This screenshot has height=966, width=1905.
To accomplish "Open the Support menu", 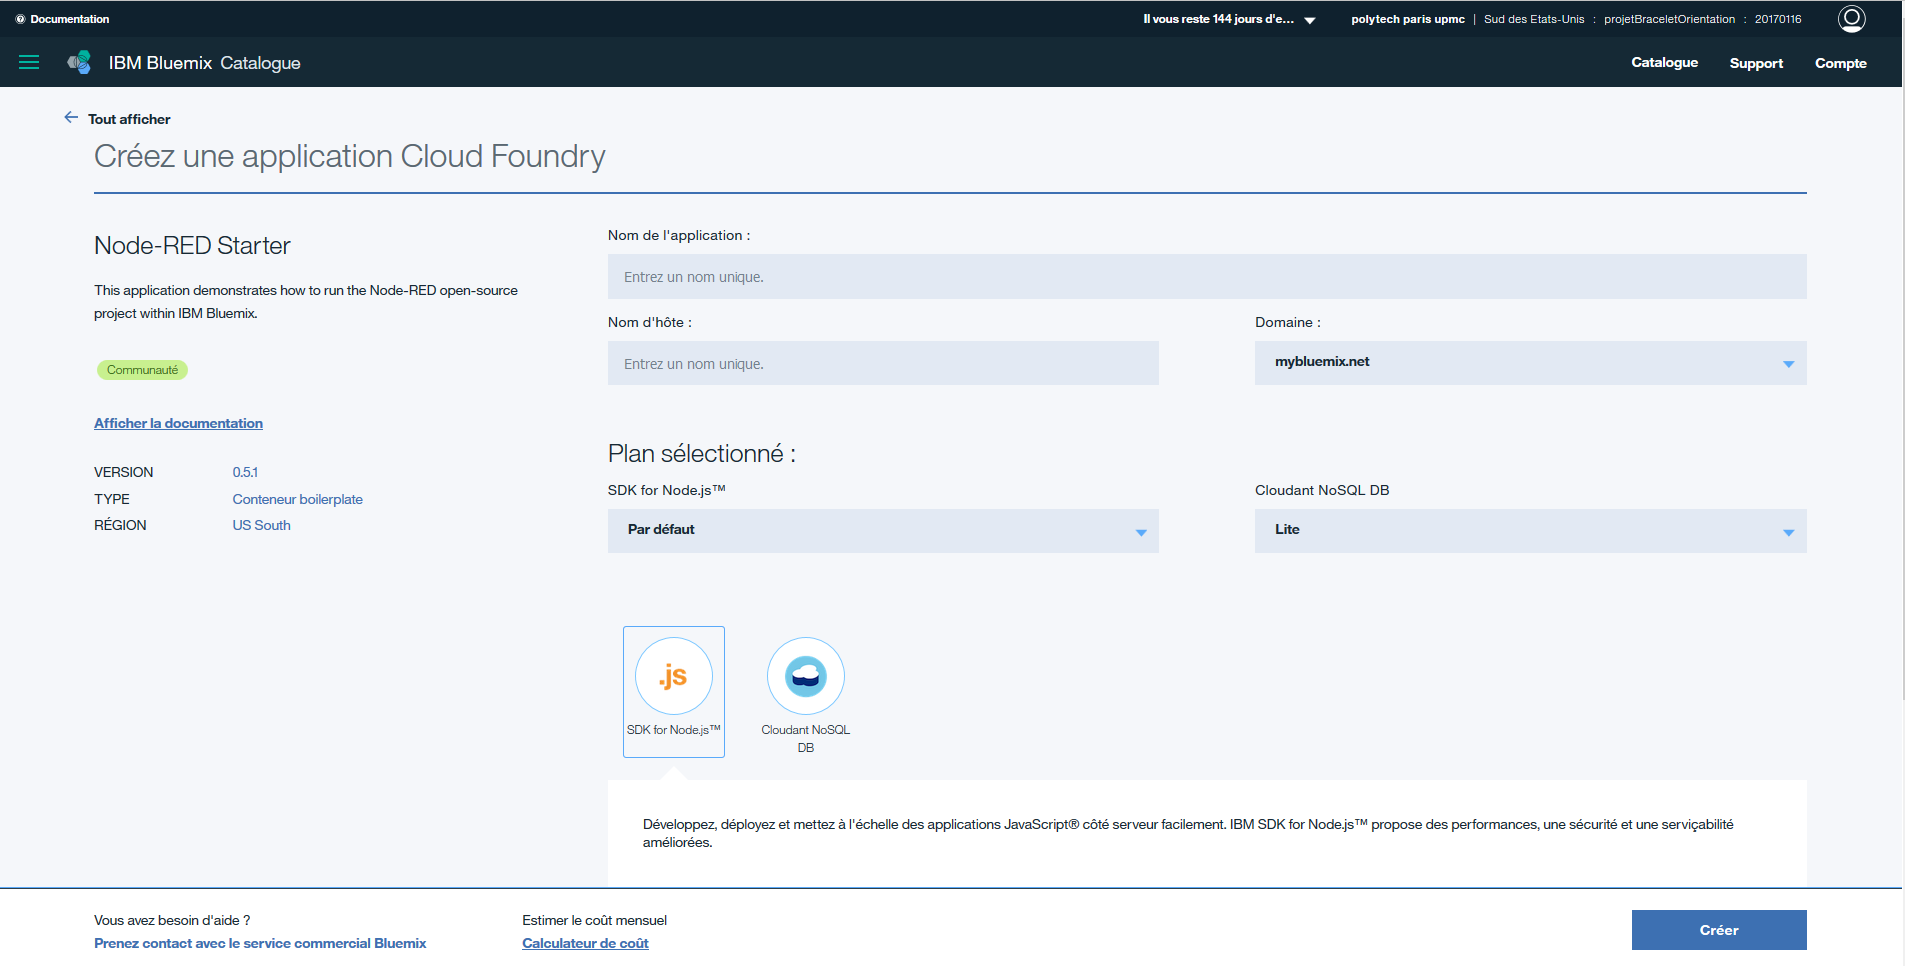I will (1756, 63).
